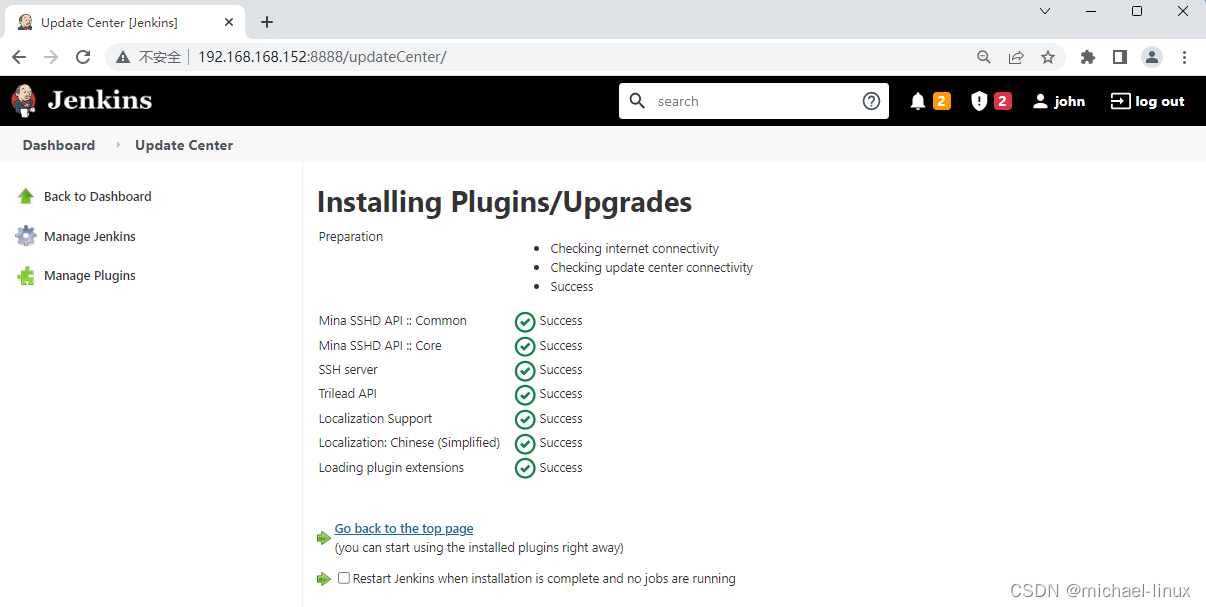Click the Preparation label
1206x607 pixels.
click(x=351, y=237)
